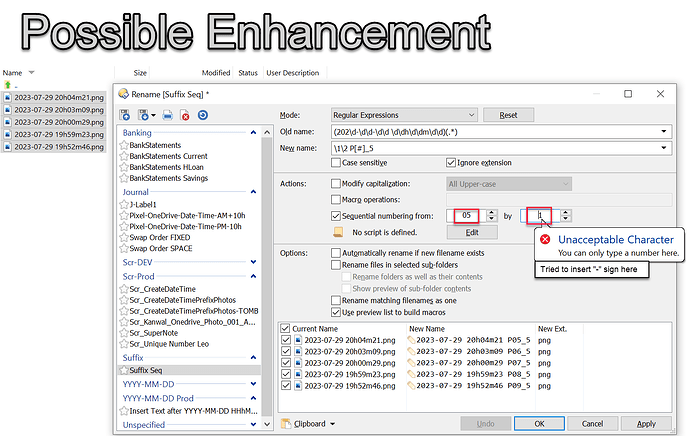Expand the YYYY-MM-DD preset group
The width and height of the screenshot is (690, 436).
pyautogui.click(x=253, y=384)
